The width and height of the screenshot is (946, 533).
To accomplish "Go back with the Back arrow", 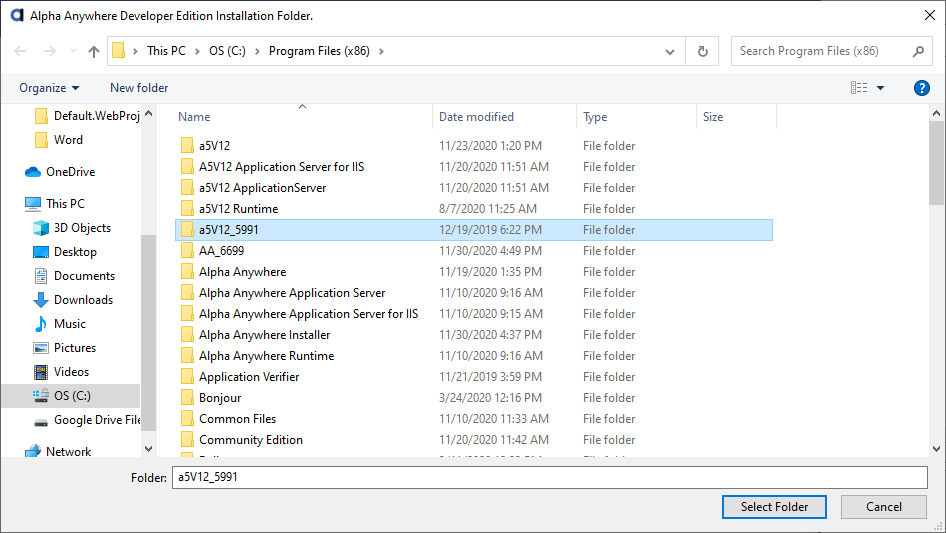I will coord(20,51).
